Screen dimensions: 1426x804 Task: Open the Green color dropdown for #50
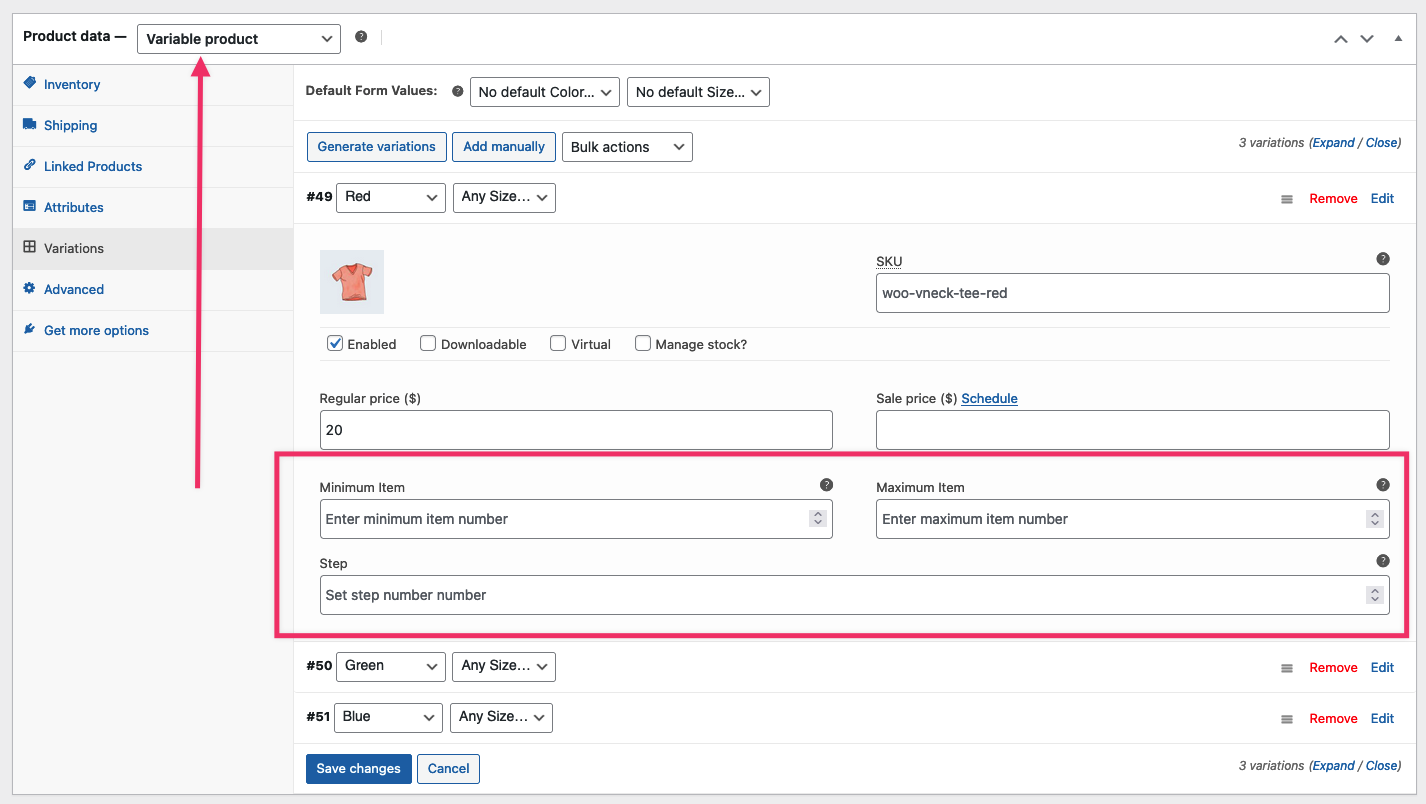(391, 666)
